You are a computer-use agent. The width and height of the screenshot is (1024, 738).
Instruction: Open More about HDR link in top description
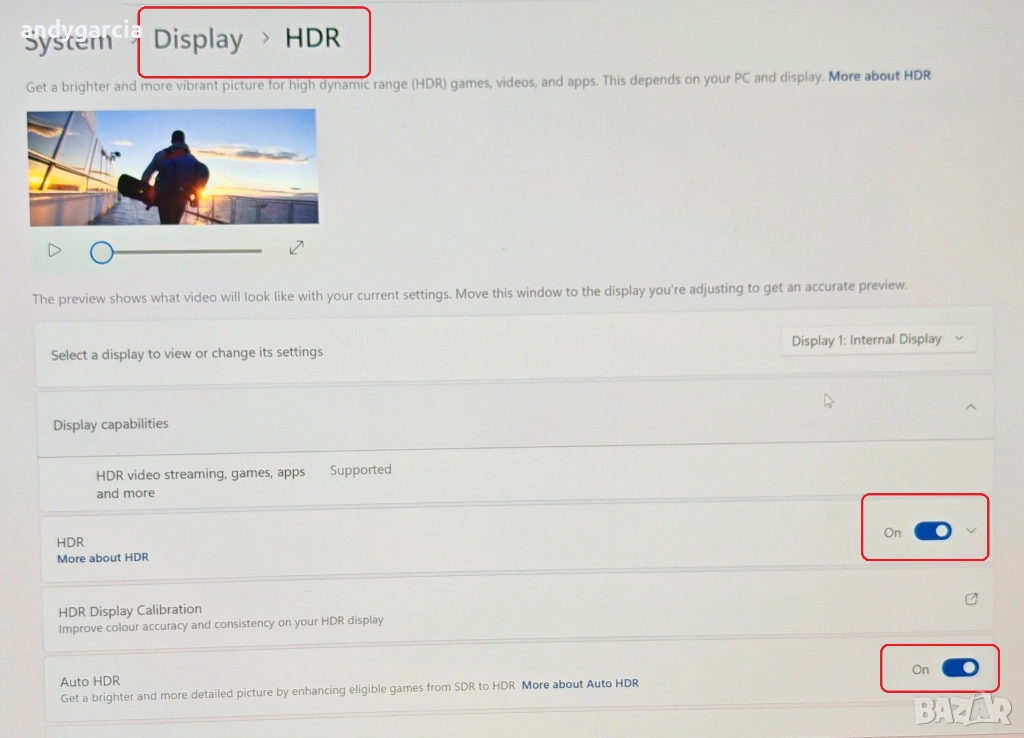[879, 76]
